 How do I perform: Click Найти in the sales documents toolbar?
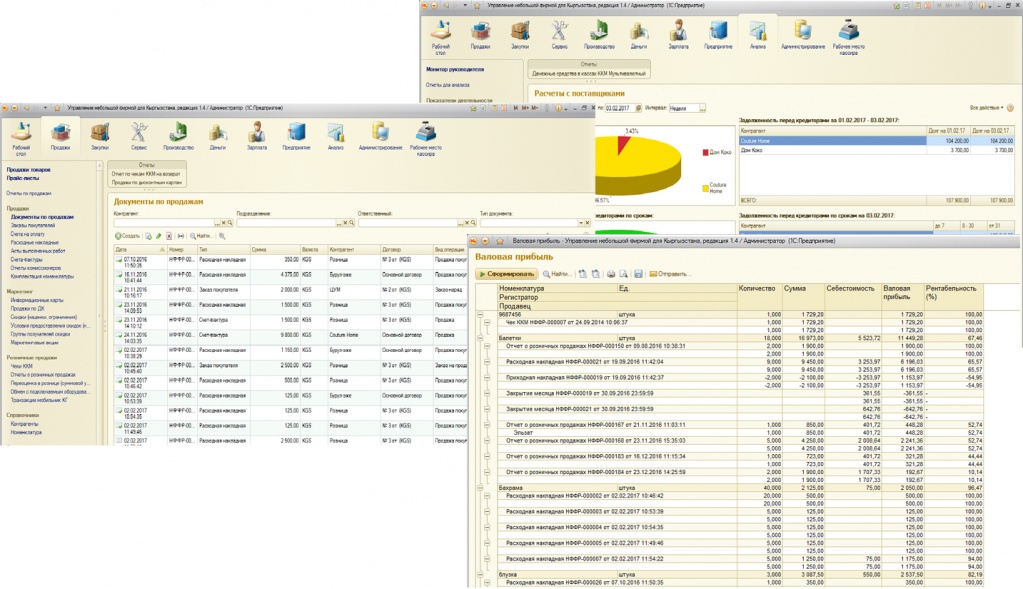201,236
